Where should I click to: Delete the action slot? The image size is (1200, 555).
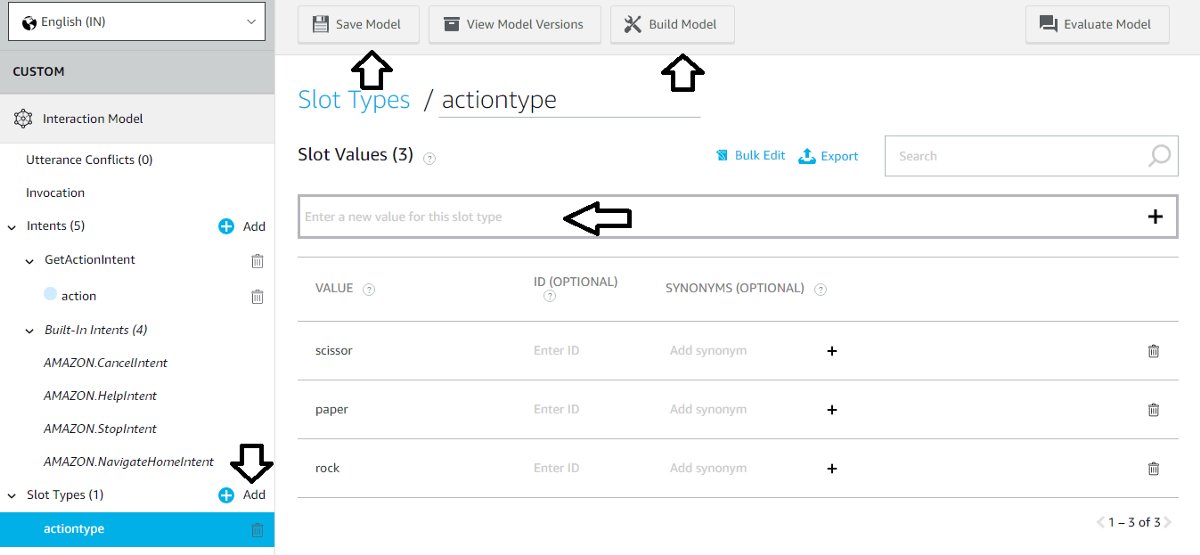click(x=257, y=296)
